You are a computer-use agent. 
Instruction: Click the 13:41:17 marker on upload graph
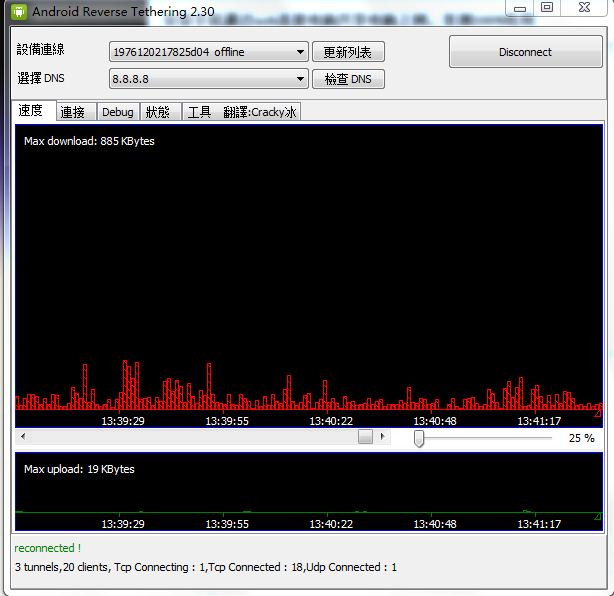tap(539, 524)
